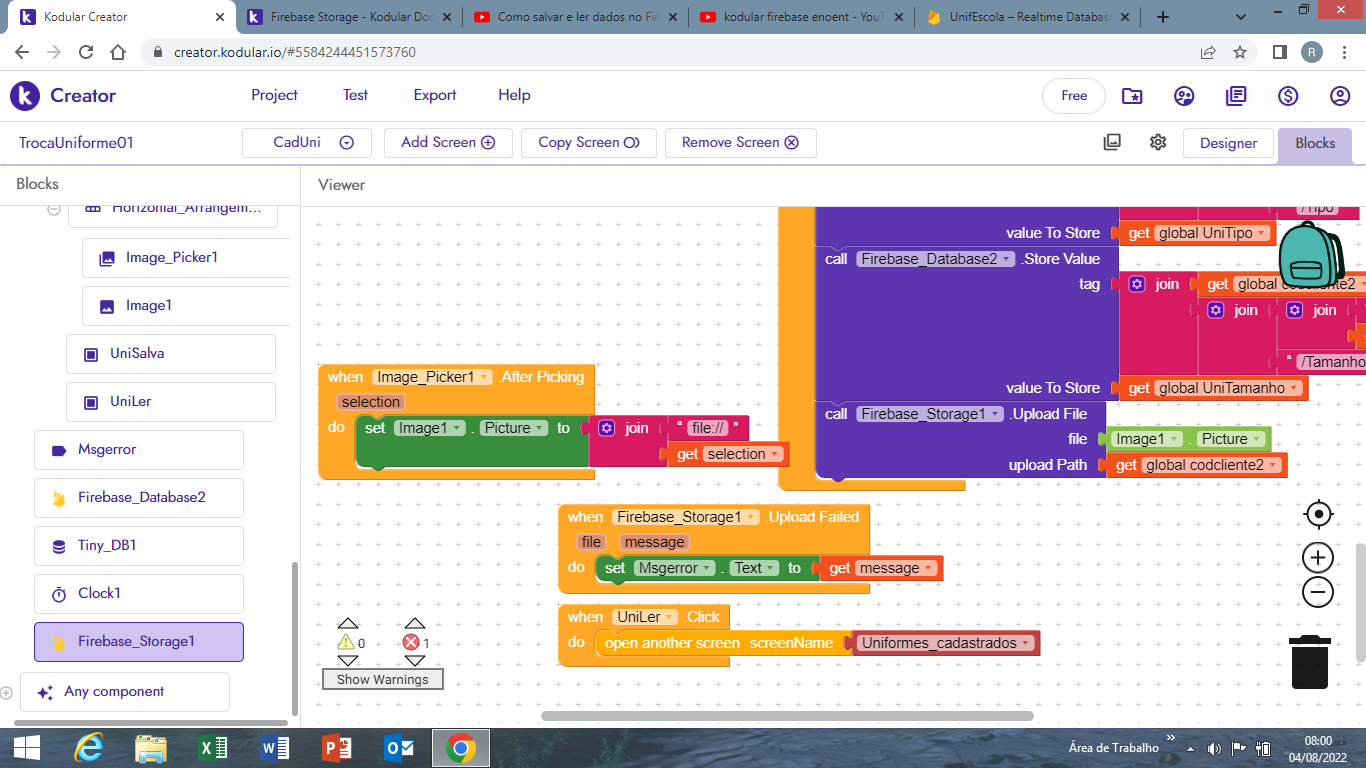
Task: Center the workspace with the crosshair icon
Action: [x=1319, y=514]
